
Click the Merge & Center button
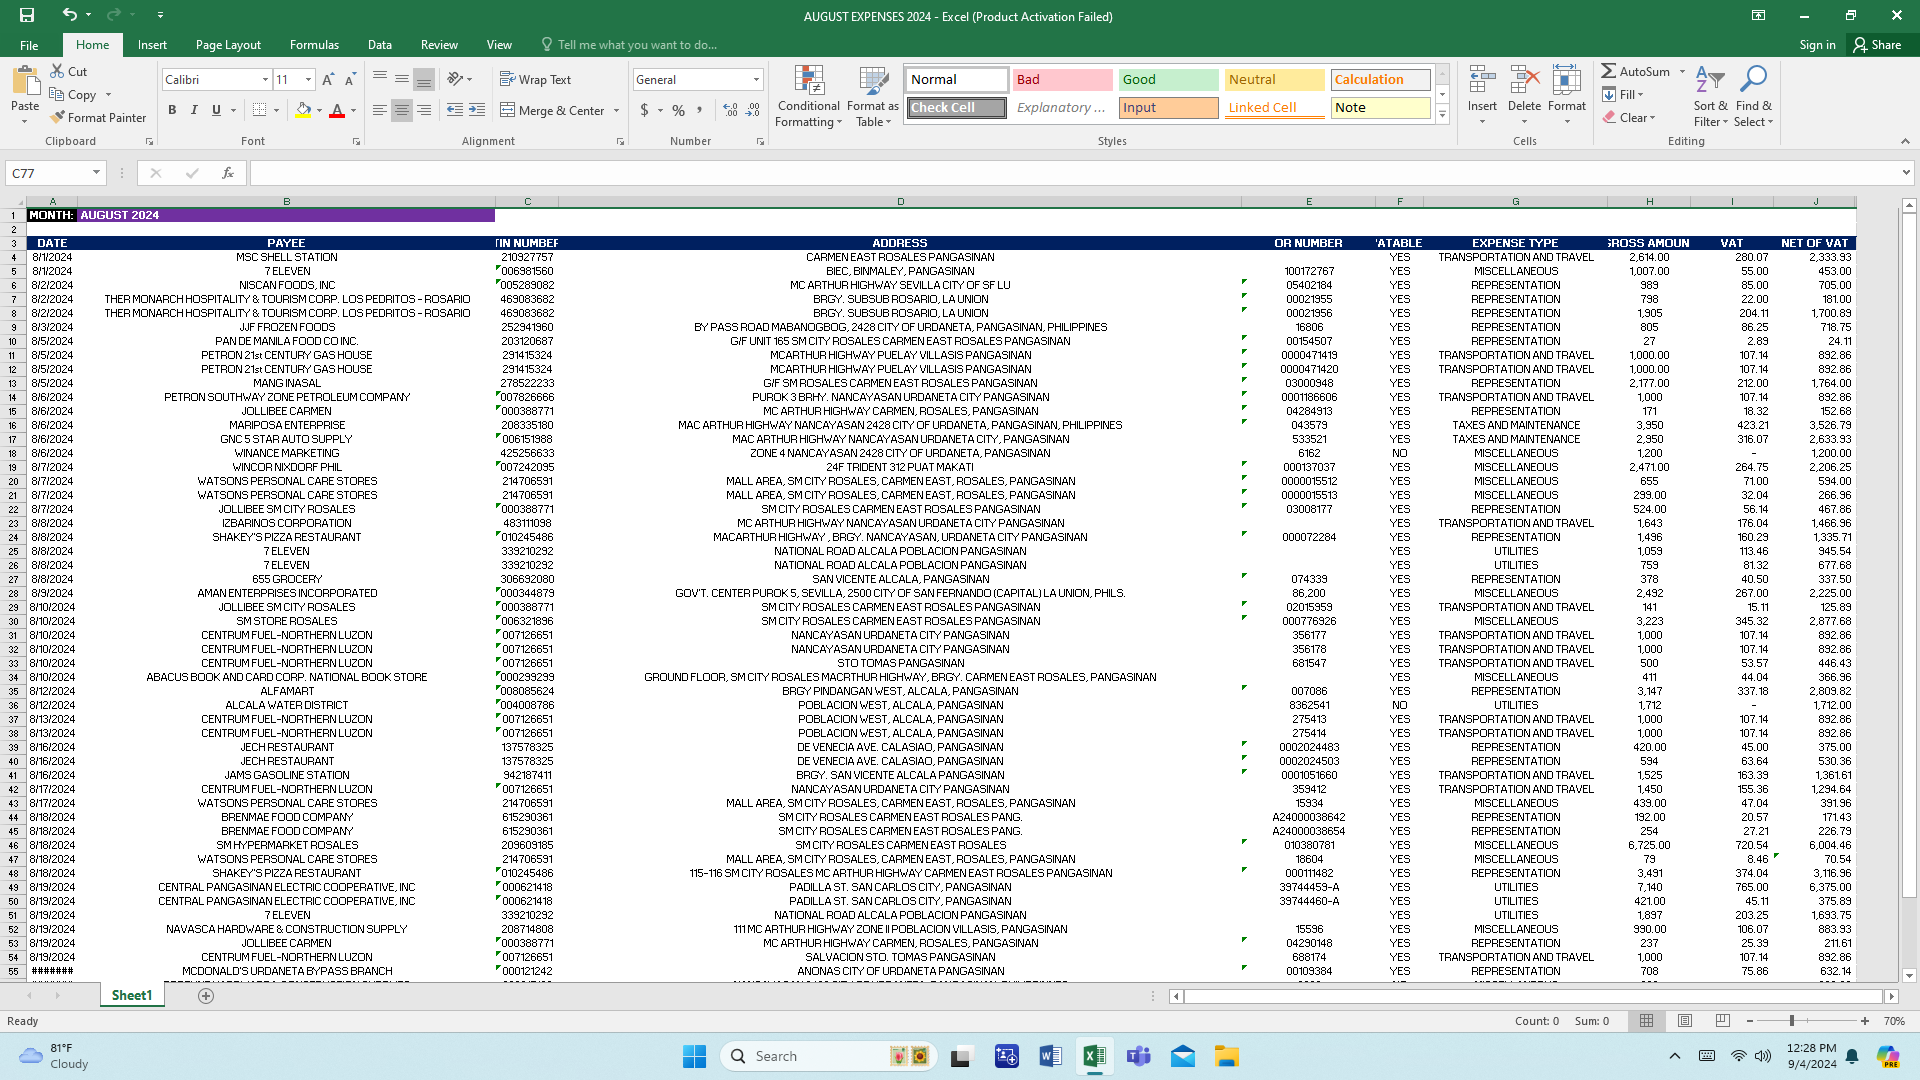pyautogui.click(x=552, y=110)
